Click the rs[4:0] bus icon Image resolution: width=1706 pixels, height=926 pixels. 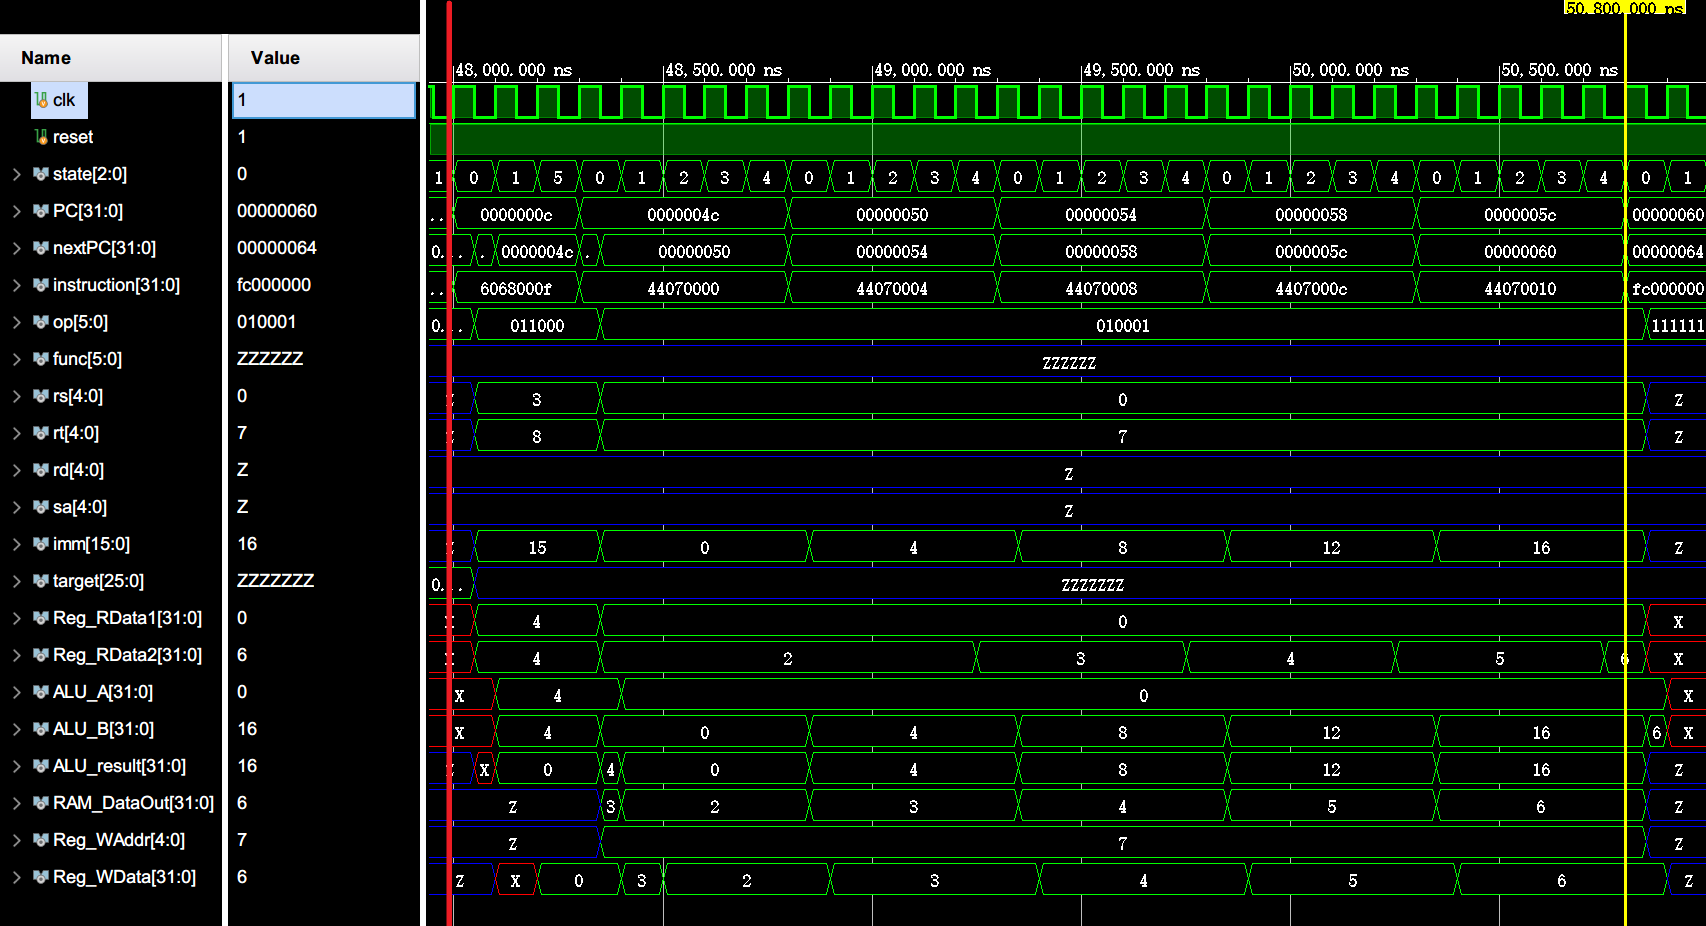click(41, 396)
